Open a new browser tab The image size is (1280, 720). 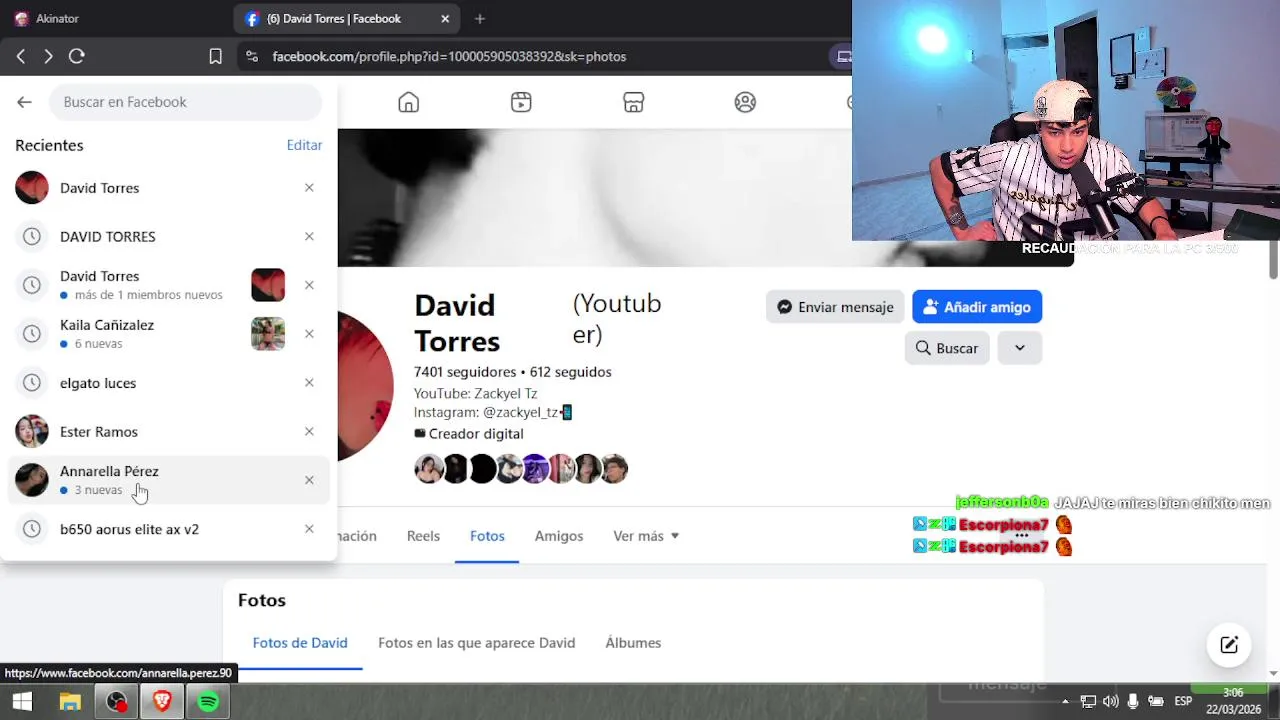point(480,19)
